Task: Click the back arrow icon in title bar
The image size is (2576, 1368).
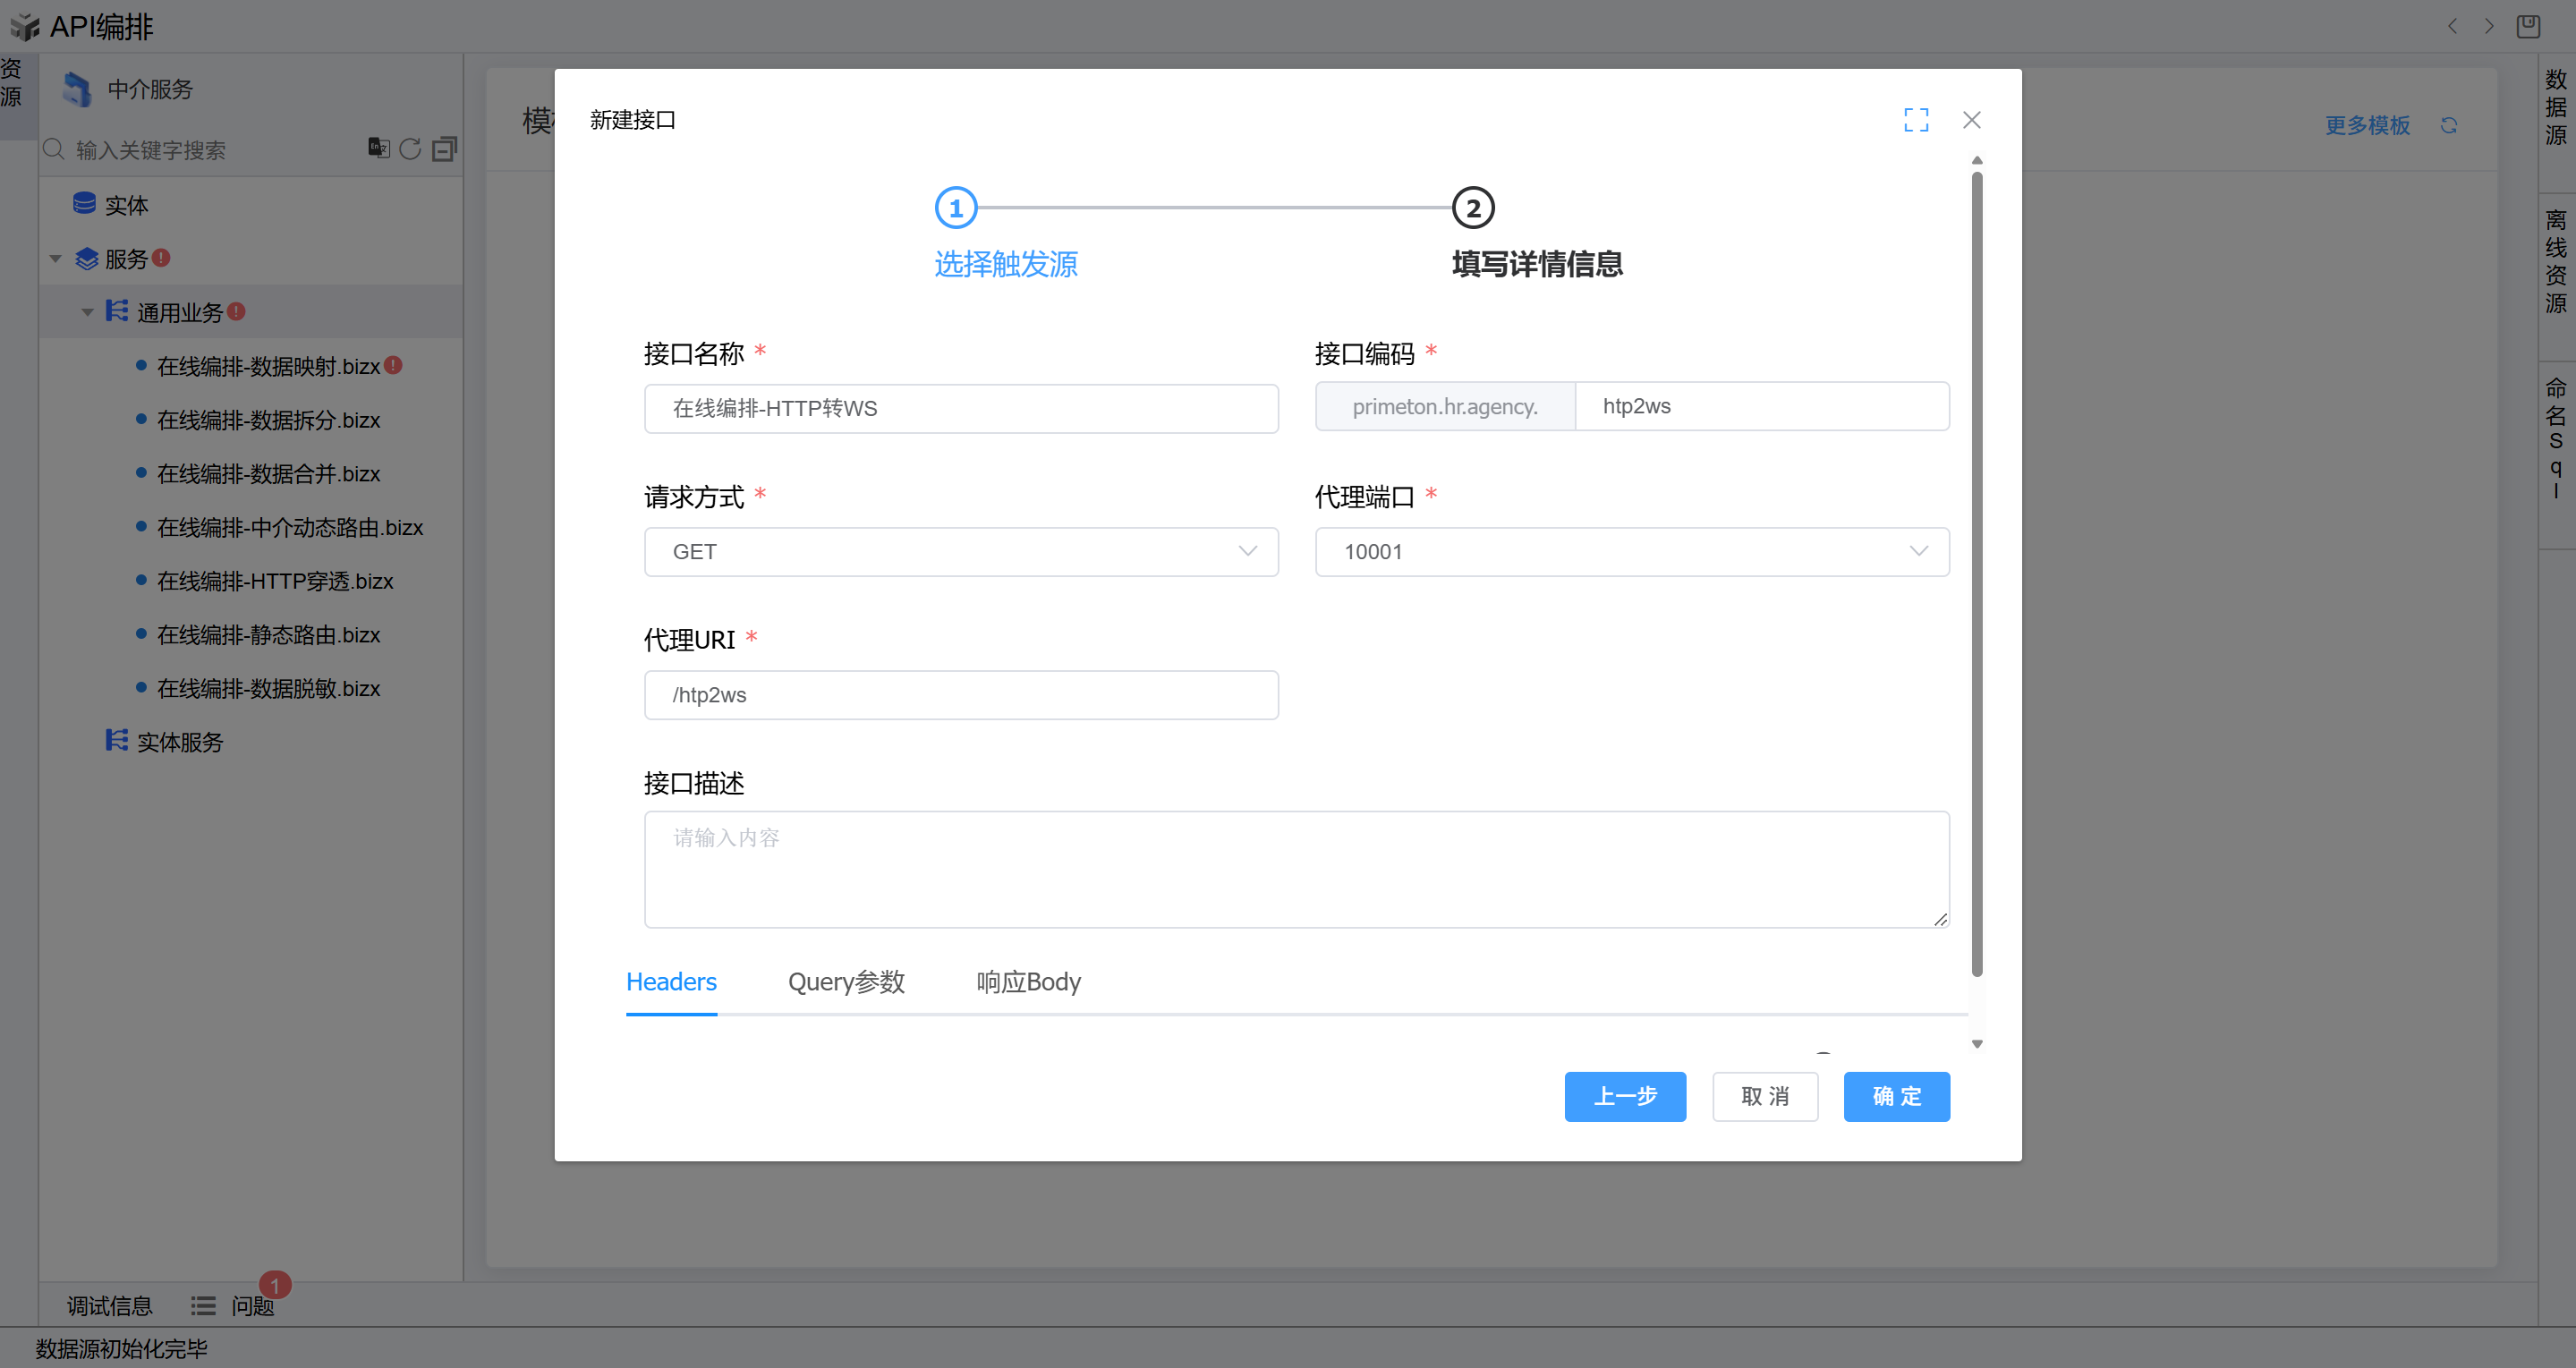Action: (x=2452, y=26)
